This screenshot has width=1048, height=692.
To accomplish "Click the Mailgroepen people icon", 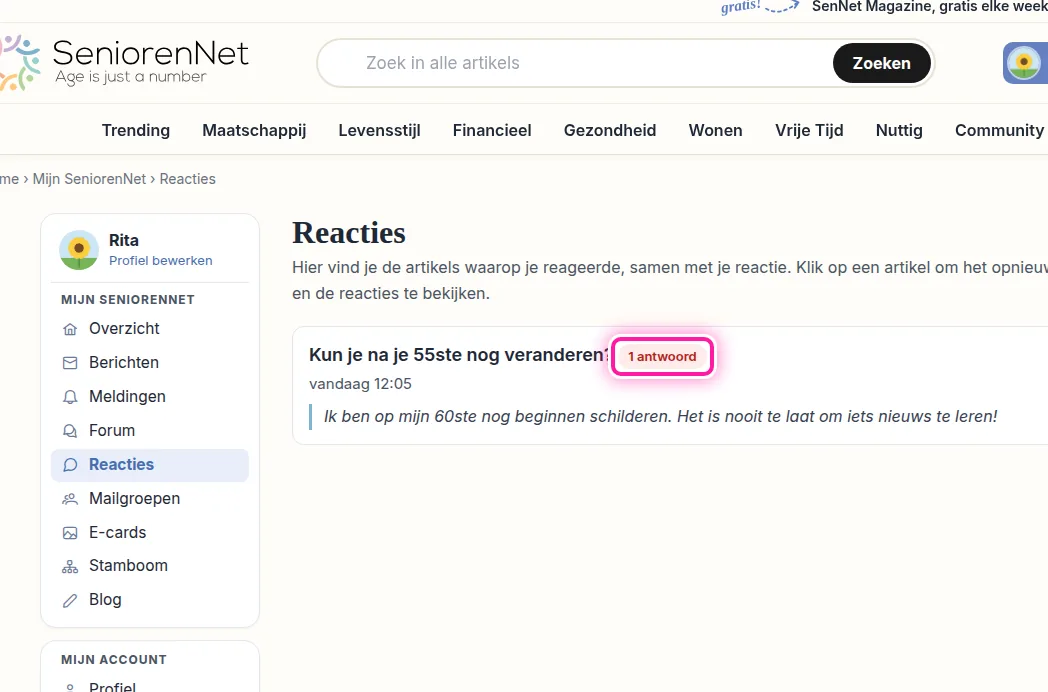I will click(x=70, y=499).
